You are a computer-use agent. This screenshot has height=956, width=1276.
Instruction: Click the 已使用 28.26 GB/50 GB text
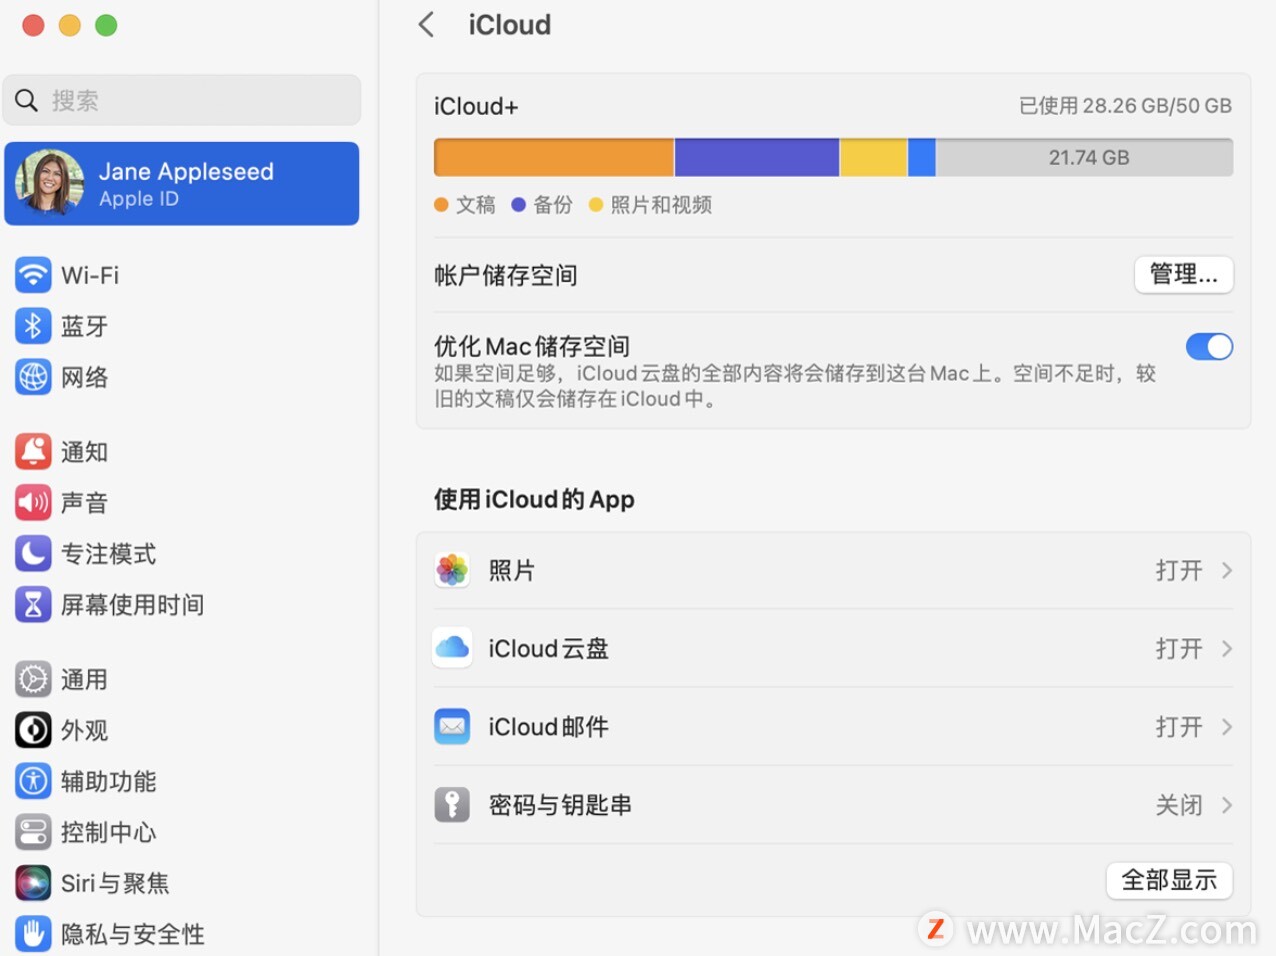[1125, 106]
